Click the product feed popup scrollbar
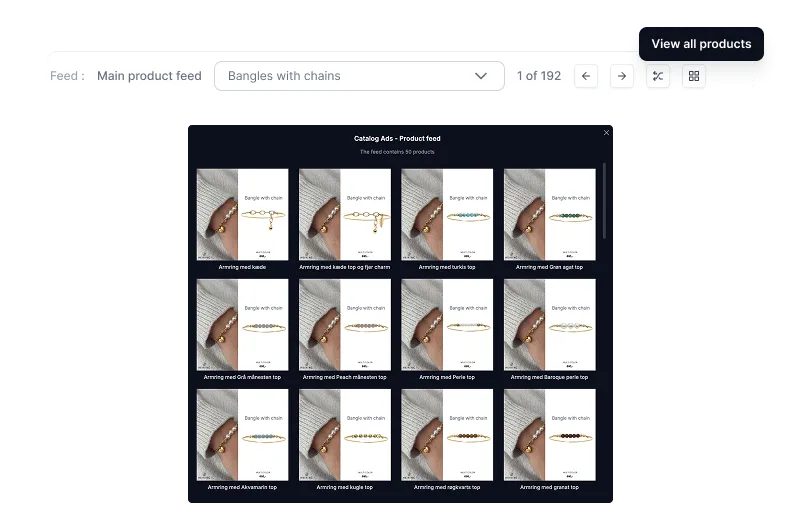The width and height of the screenshot is (800, 525). tap(605, 201)
